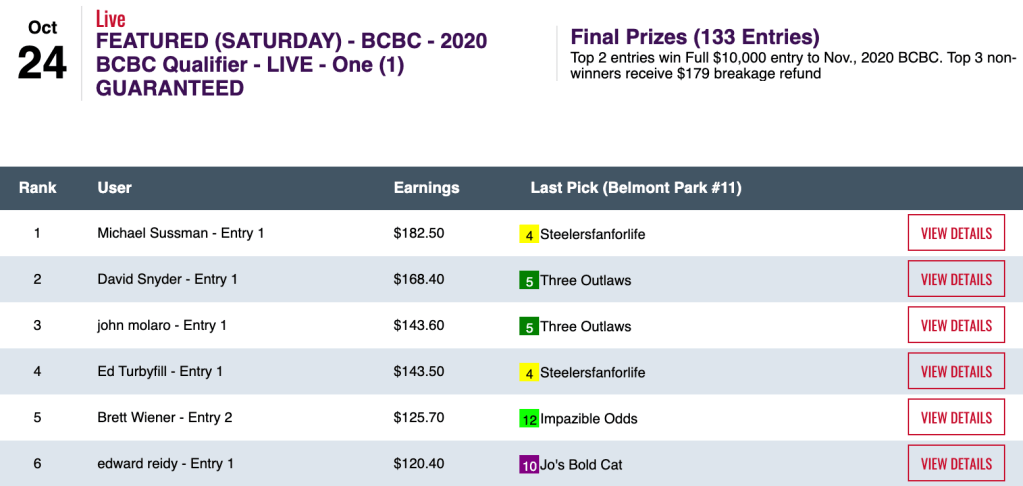Click the Final Prizes (133 Entries) heading
Viewport: 1023px width, 486px height.
[x=694, y=37]
